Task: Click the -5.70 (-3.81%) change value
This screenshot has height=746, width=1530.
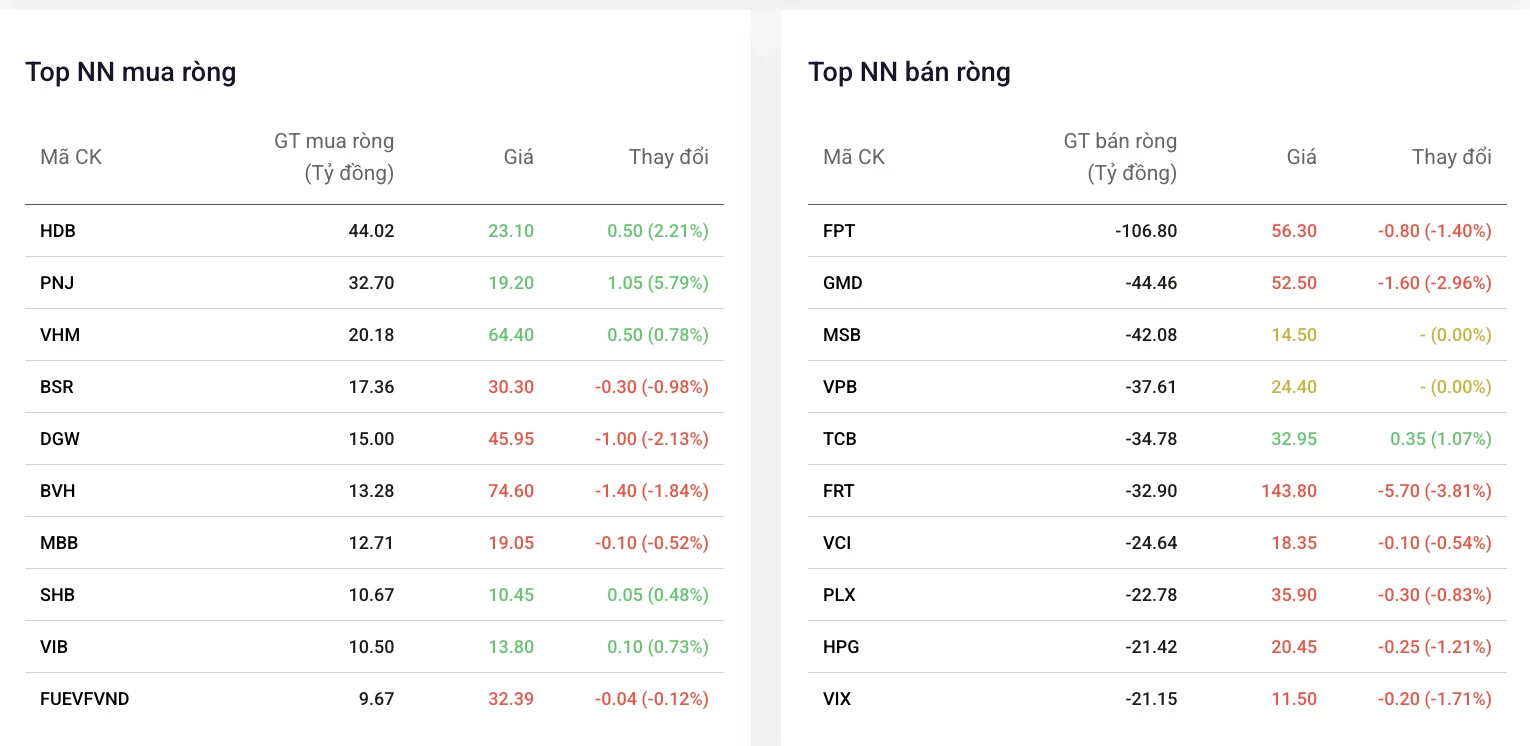Action: pyautogui.click(x=1435, y=491)
